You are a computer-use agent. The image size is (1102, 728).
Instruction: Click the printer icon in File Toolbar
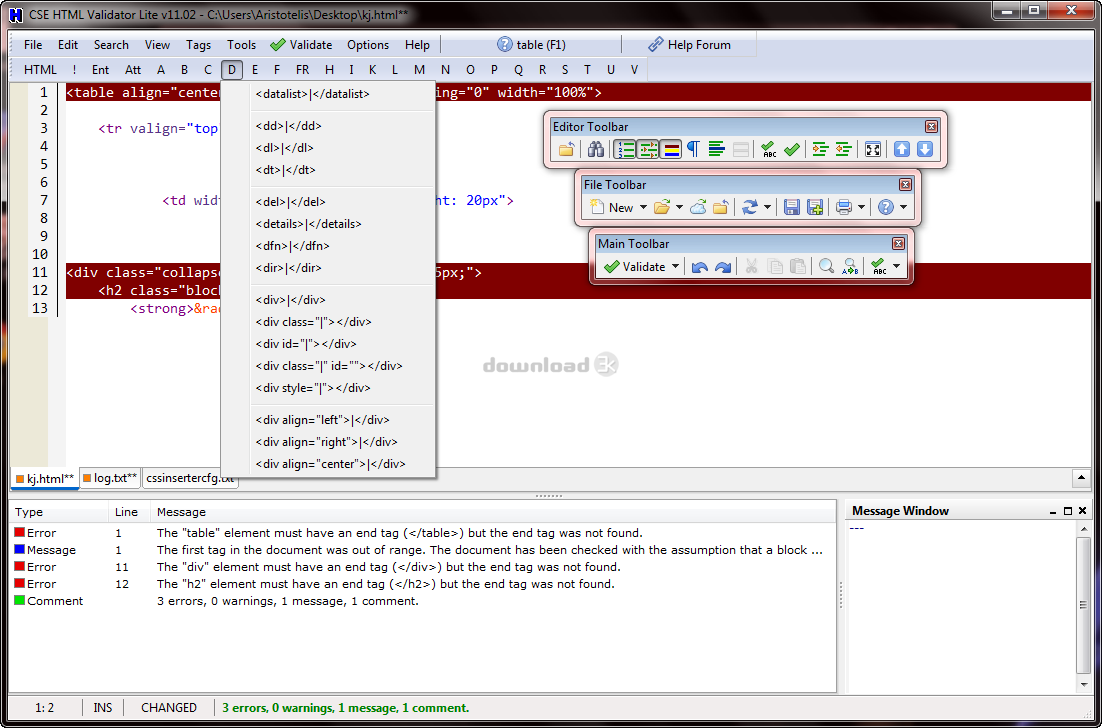click(844, 207)
